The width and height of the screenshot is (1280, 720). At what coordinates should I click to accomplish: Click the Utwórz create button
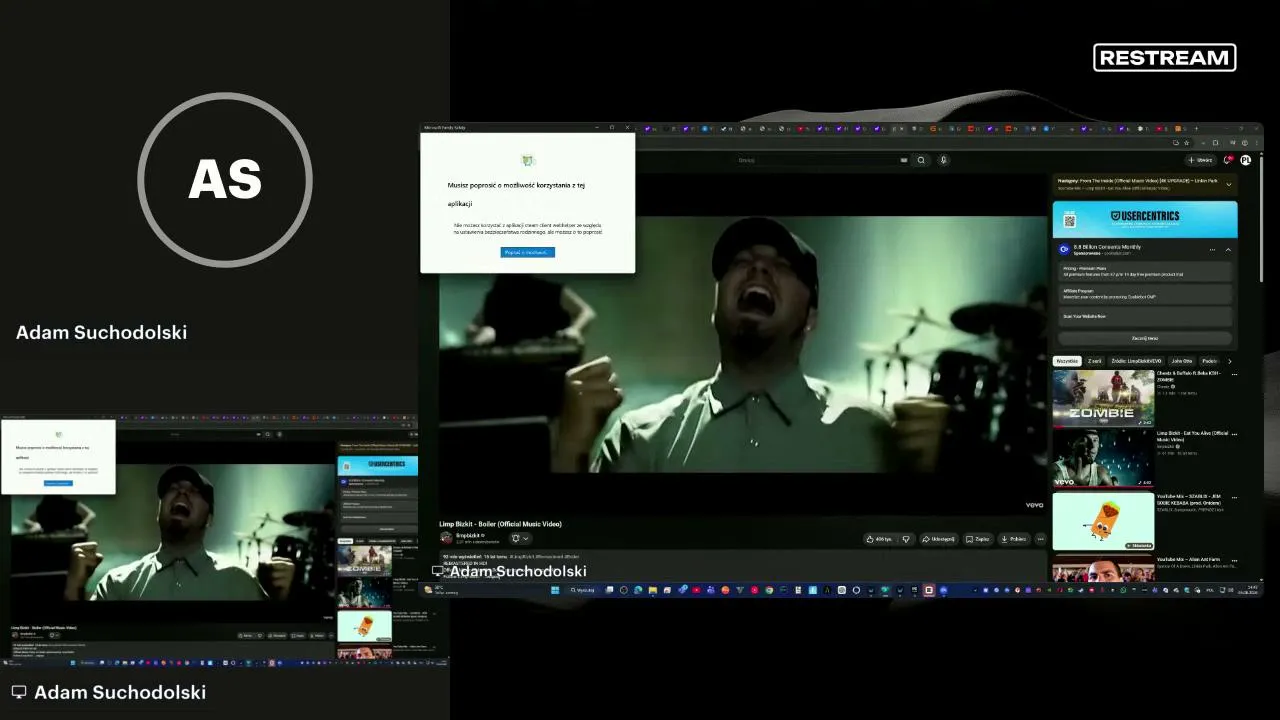[1201, 160]
